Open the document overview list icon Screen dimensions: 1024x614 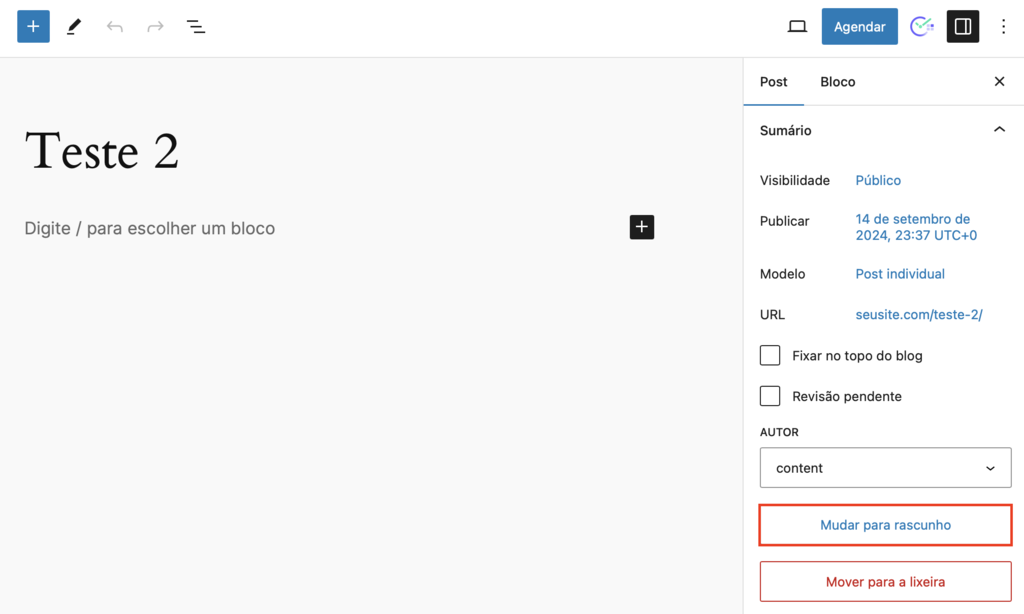point(196,26)
